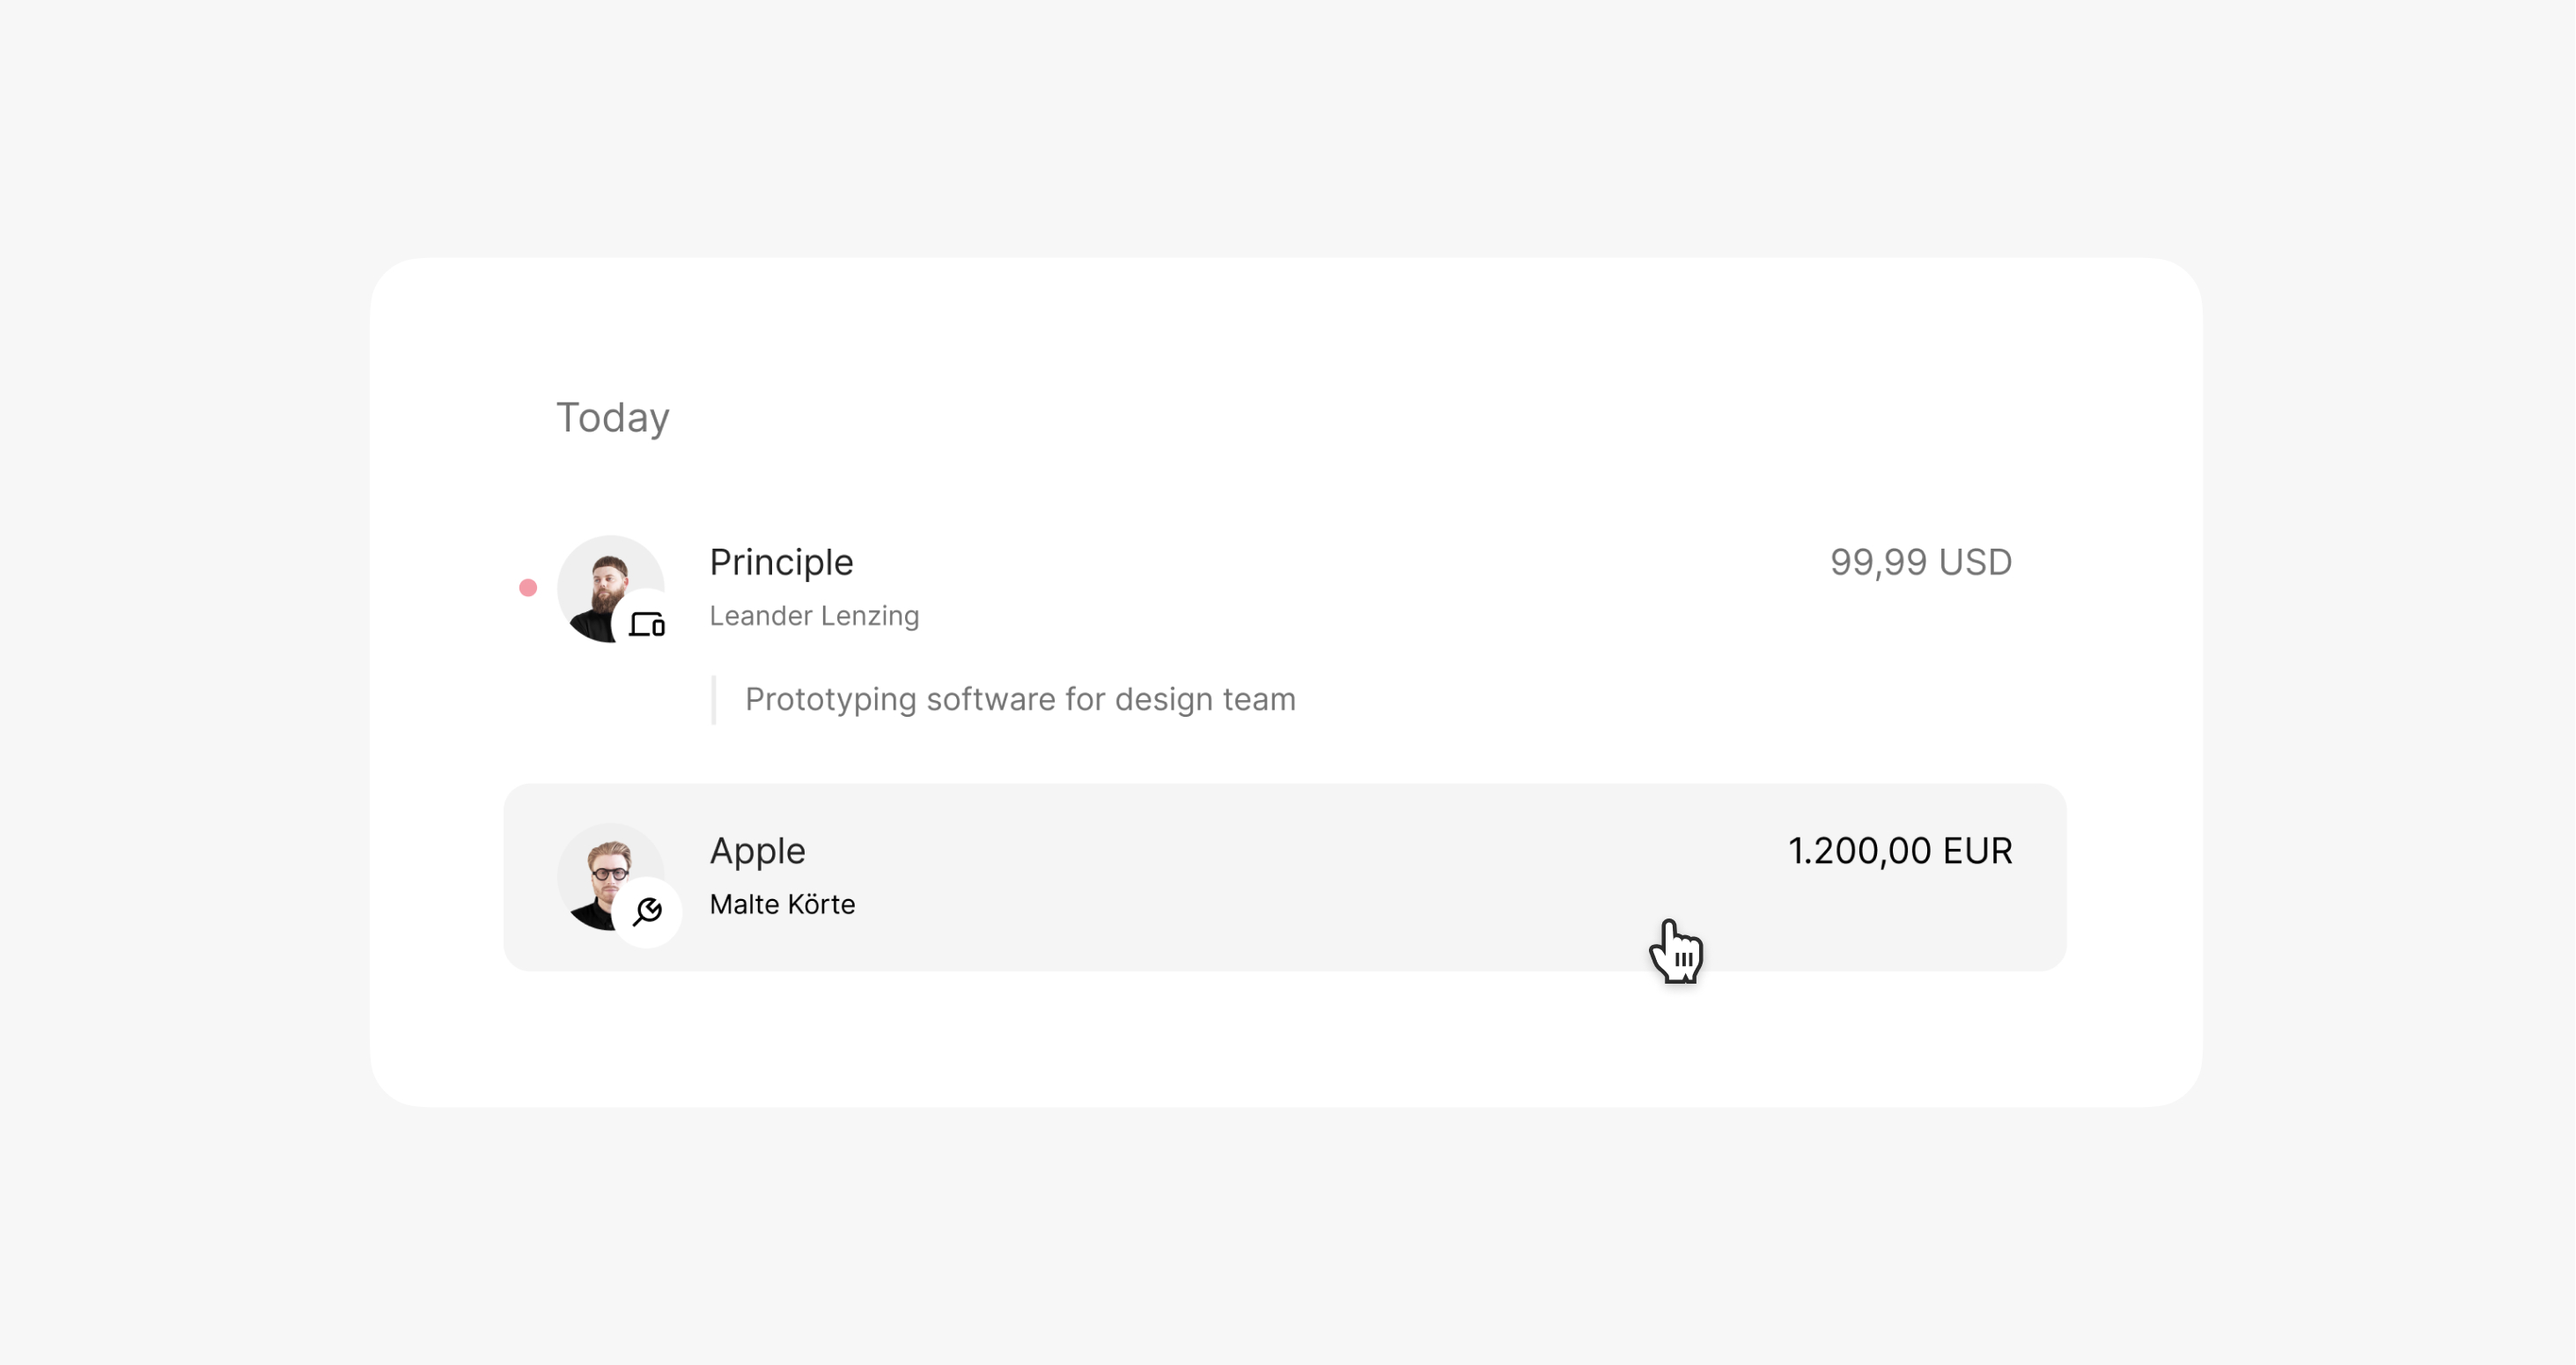Click the pink unread dot beside Principle
Screen dimensions: 2576x1365
tap(528, 588)
